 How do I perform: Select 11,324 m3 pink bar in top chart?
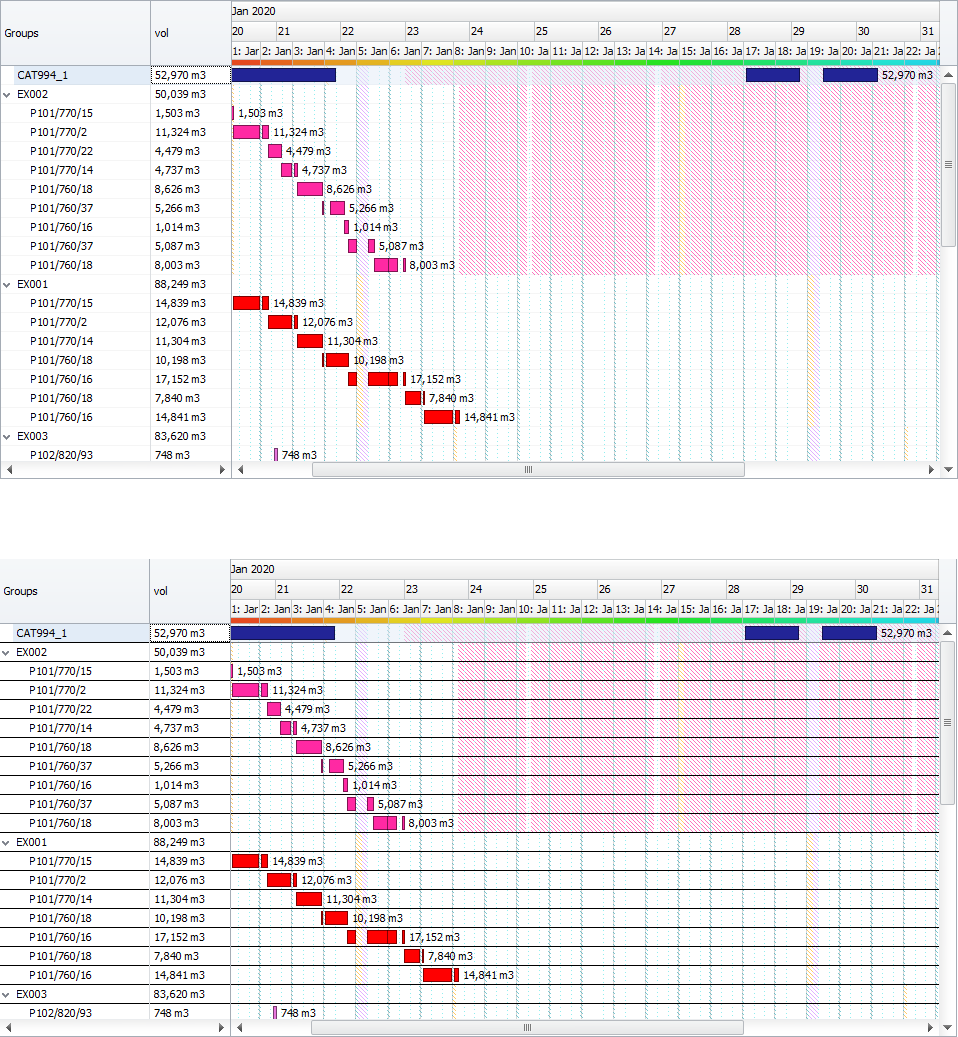point(247,132)
